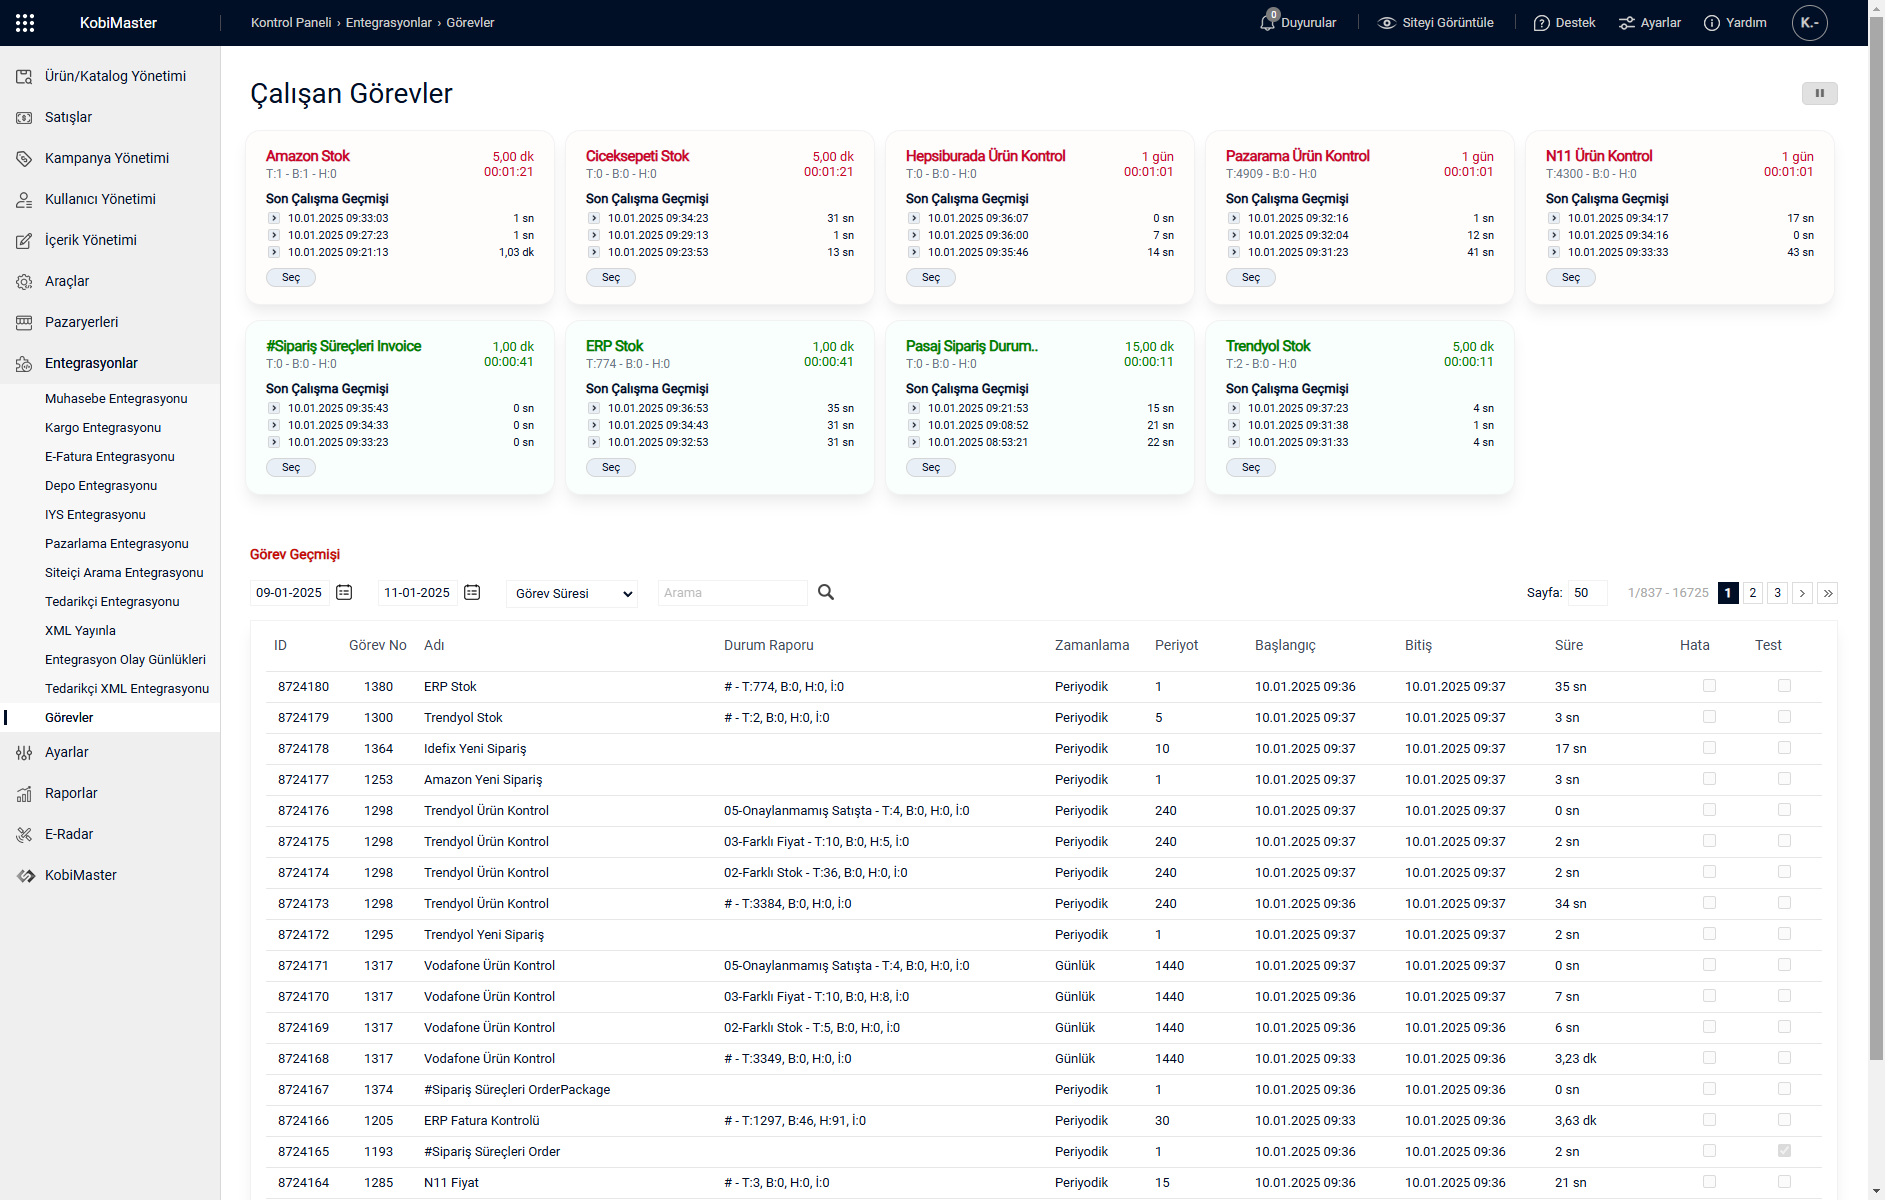Open Muhasebe Entegrasyonu submenu item
Viewport: 1885px width, 1200px height.
(x=116, y=398)
